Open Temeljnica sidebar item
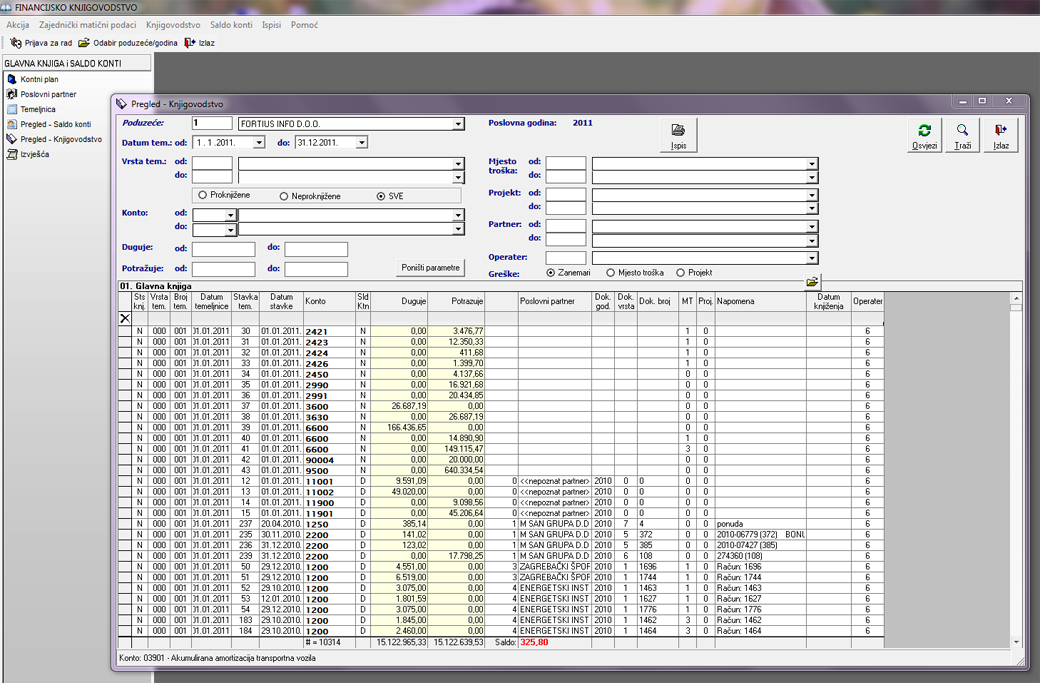 tap(38, 109)
